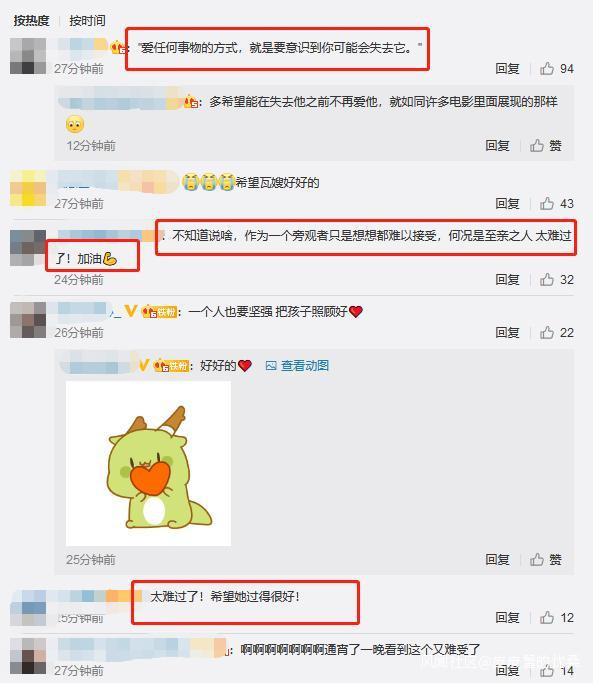Reply to 希望瓦嫂好好的 comment

point(507,203)
